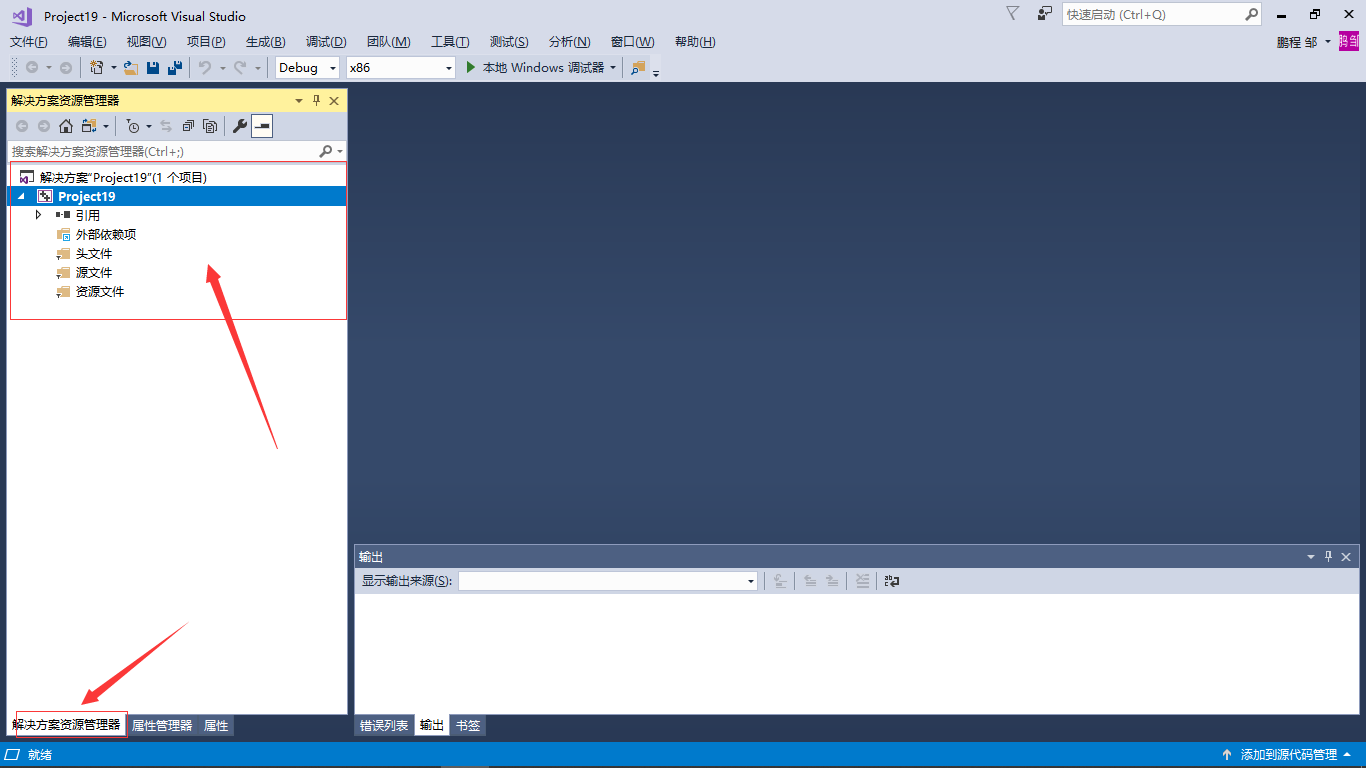Toggle Word Wrap in the 输出 panel
The image size is (1366, 768).
pos(890,581)
